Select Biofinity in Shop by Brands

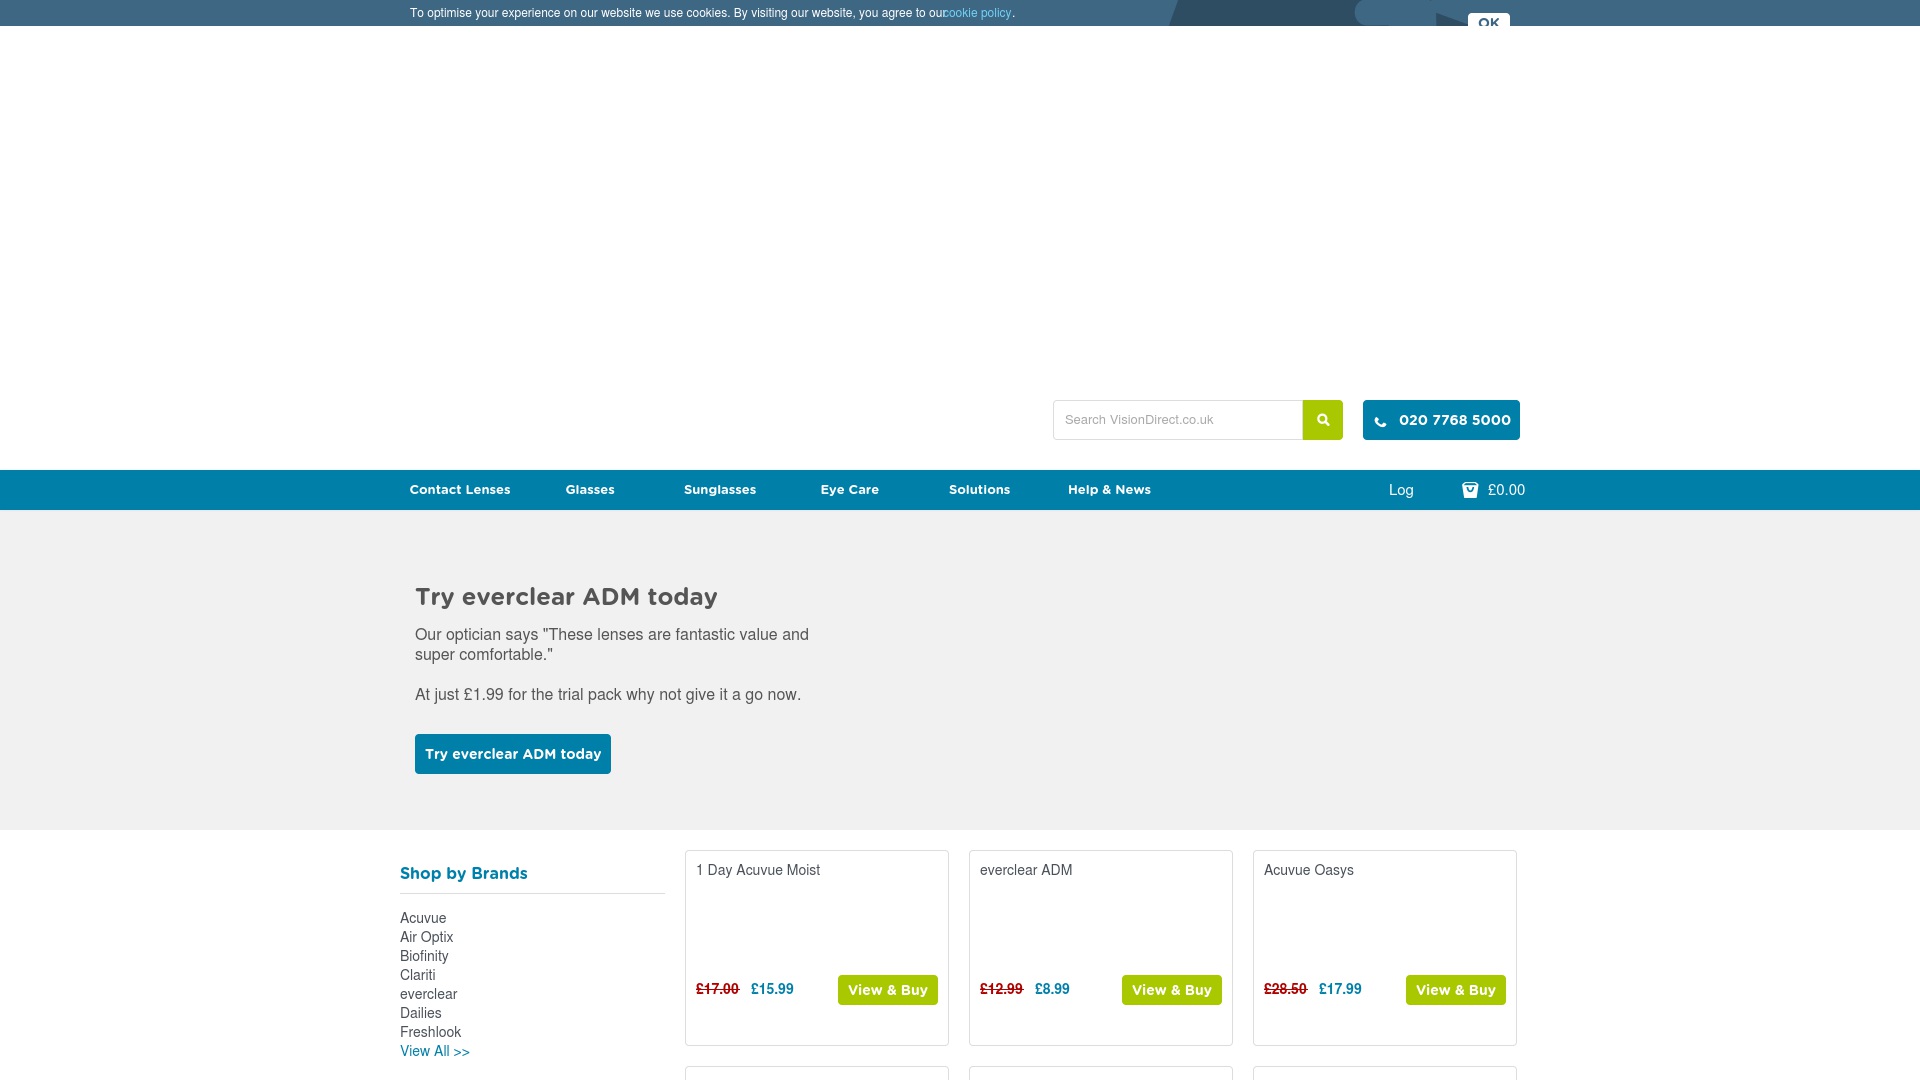[424, 956]
